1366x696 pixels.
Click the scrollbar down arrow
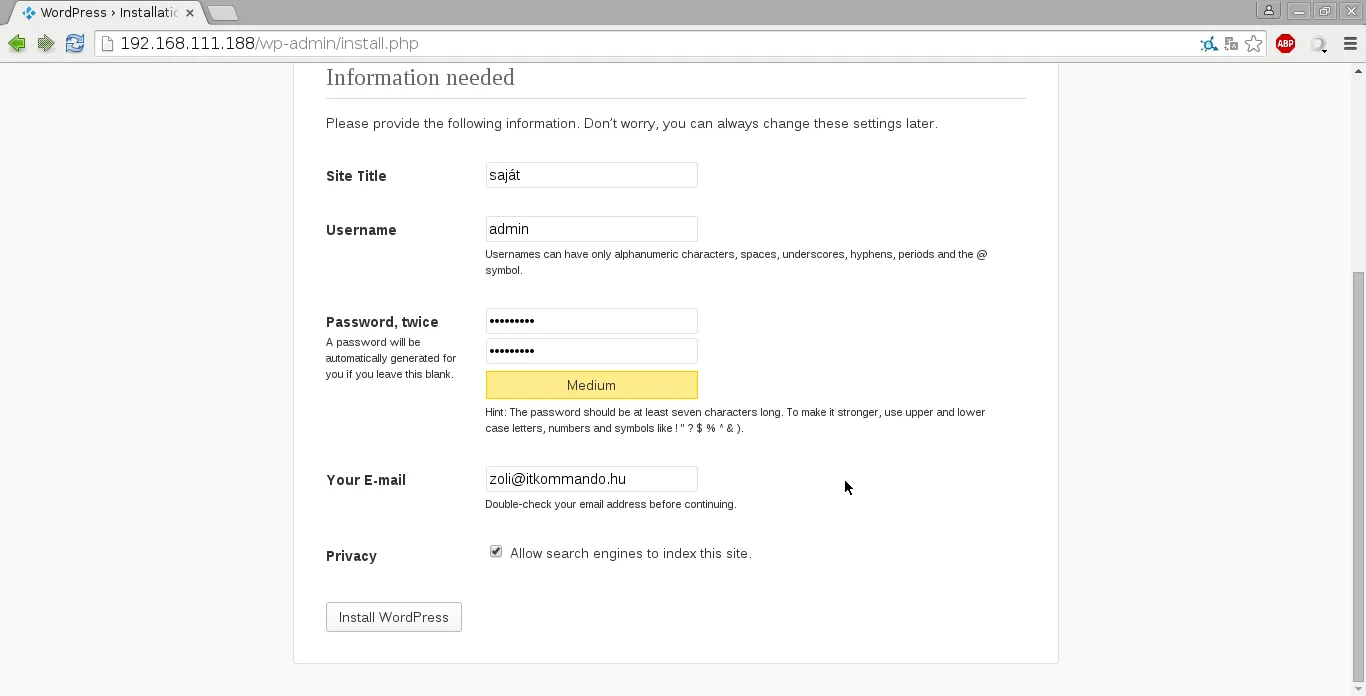(x=1358, y=688)
